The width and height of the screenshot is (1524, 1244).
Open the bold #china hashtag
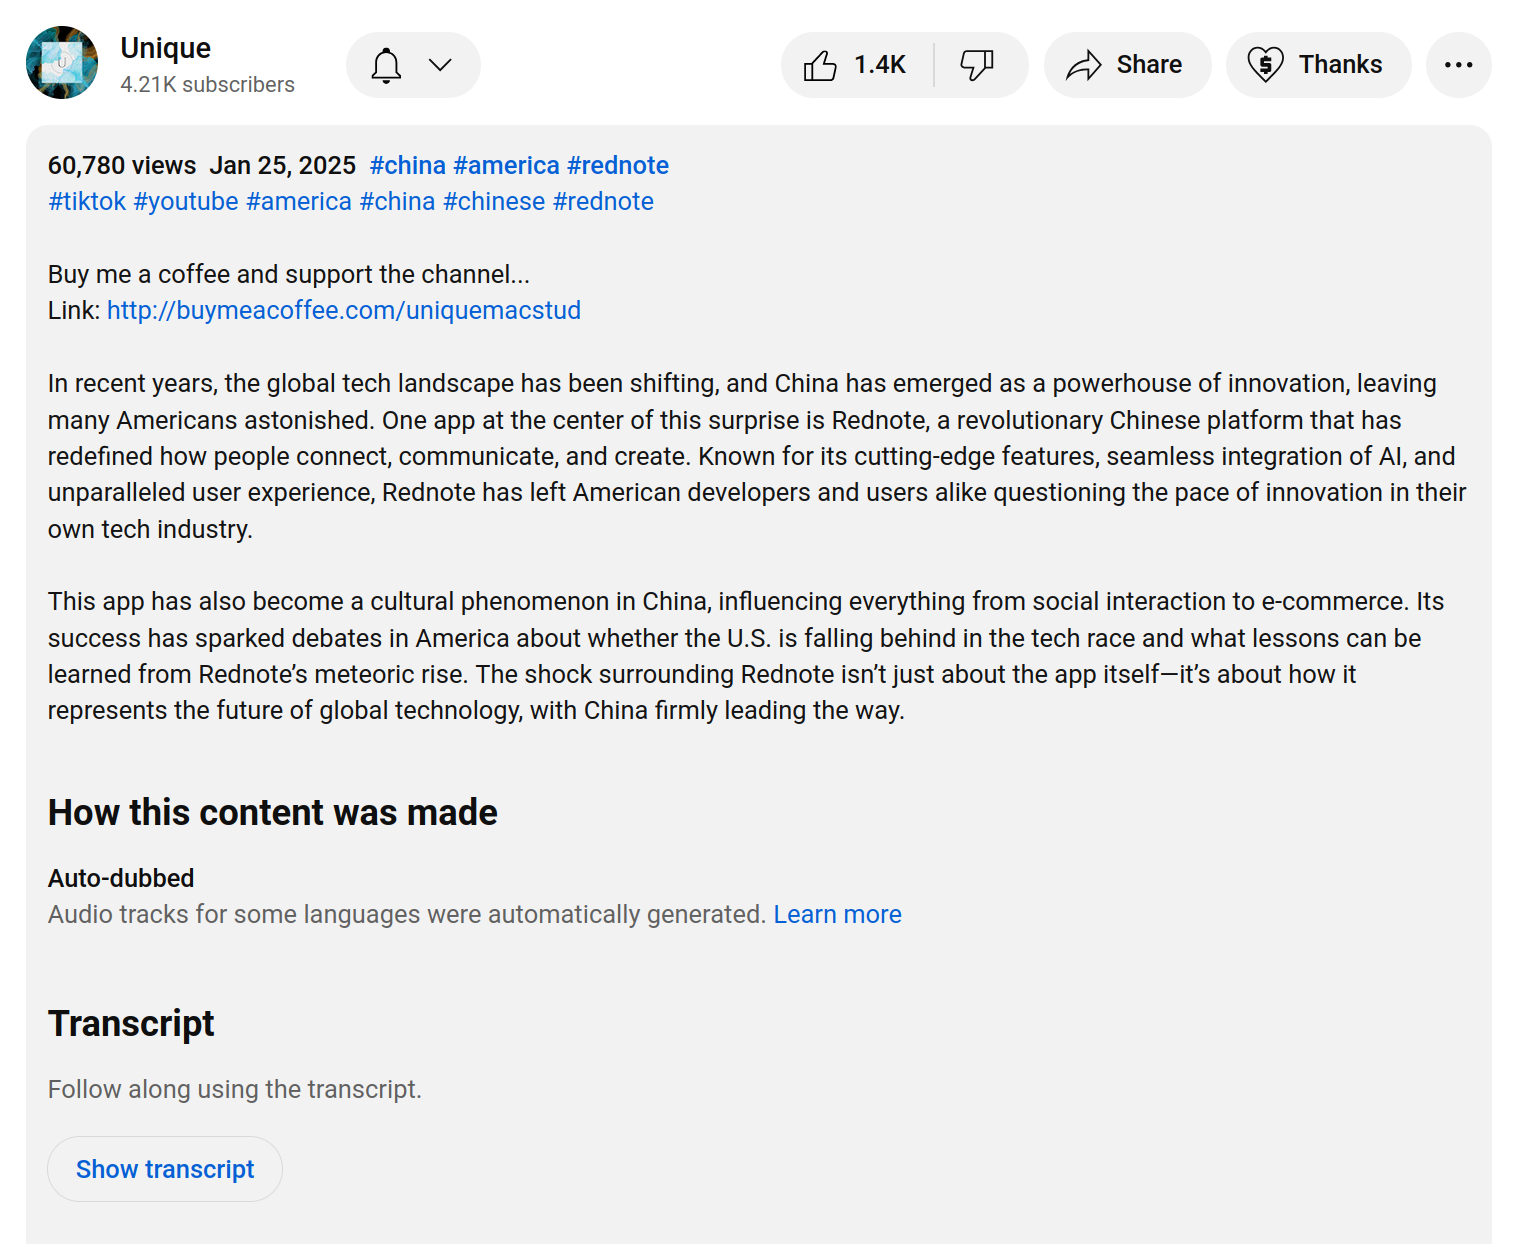click(x=407, y=165)
